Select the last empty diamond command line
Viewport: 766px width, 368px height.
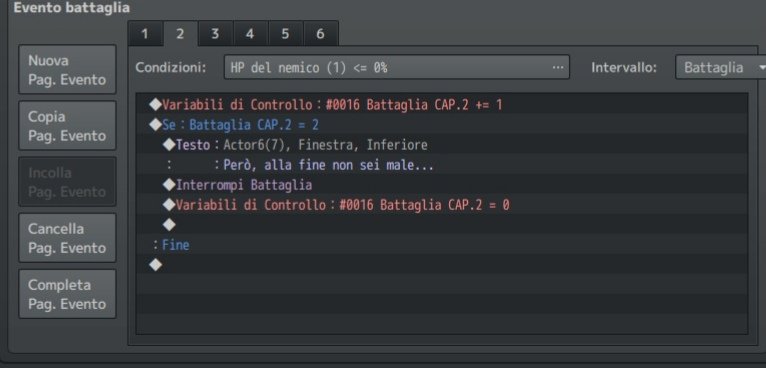pos(442,265)
